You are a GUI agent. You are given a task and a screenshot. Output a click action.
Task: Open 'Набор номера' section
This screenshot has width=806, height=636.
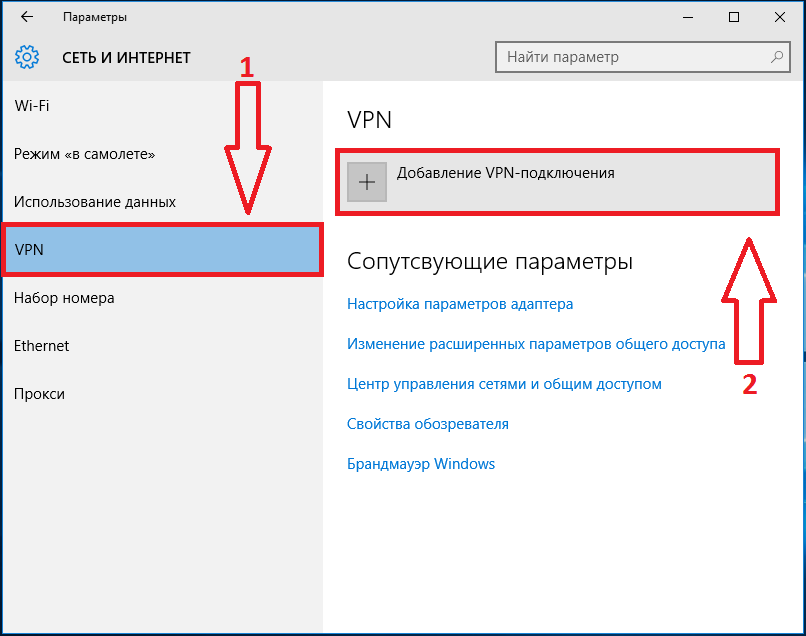(162, 298)
